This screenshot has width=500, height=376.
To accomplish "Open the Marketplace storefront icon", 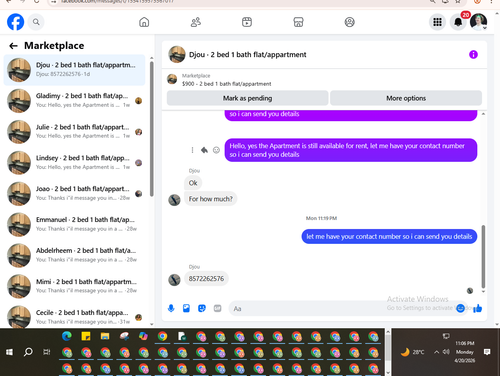I will click(298, 22).
